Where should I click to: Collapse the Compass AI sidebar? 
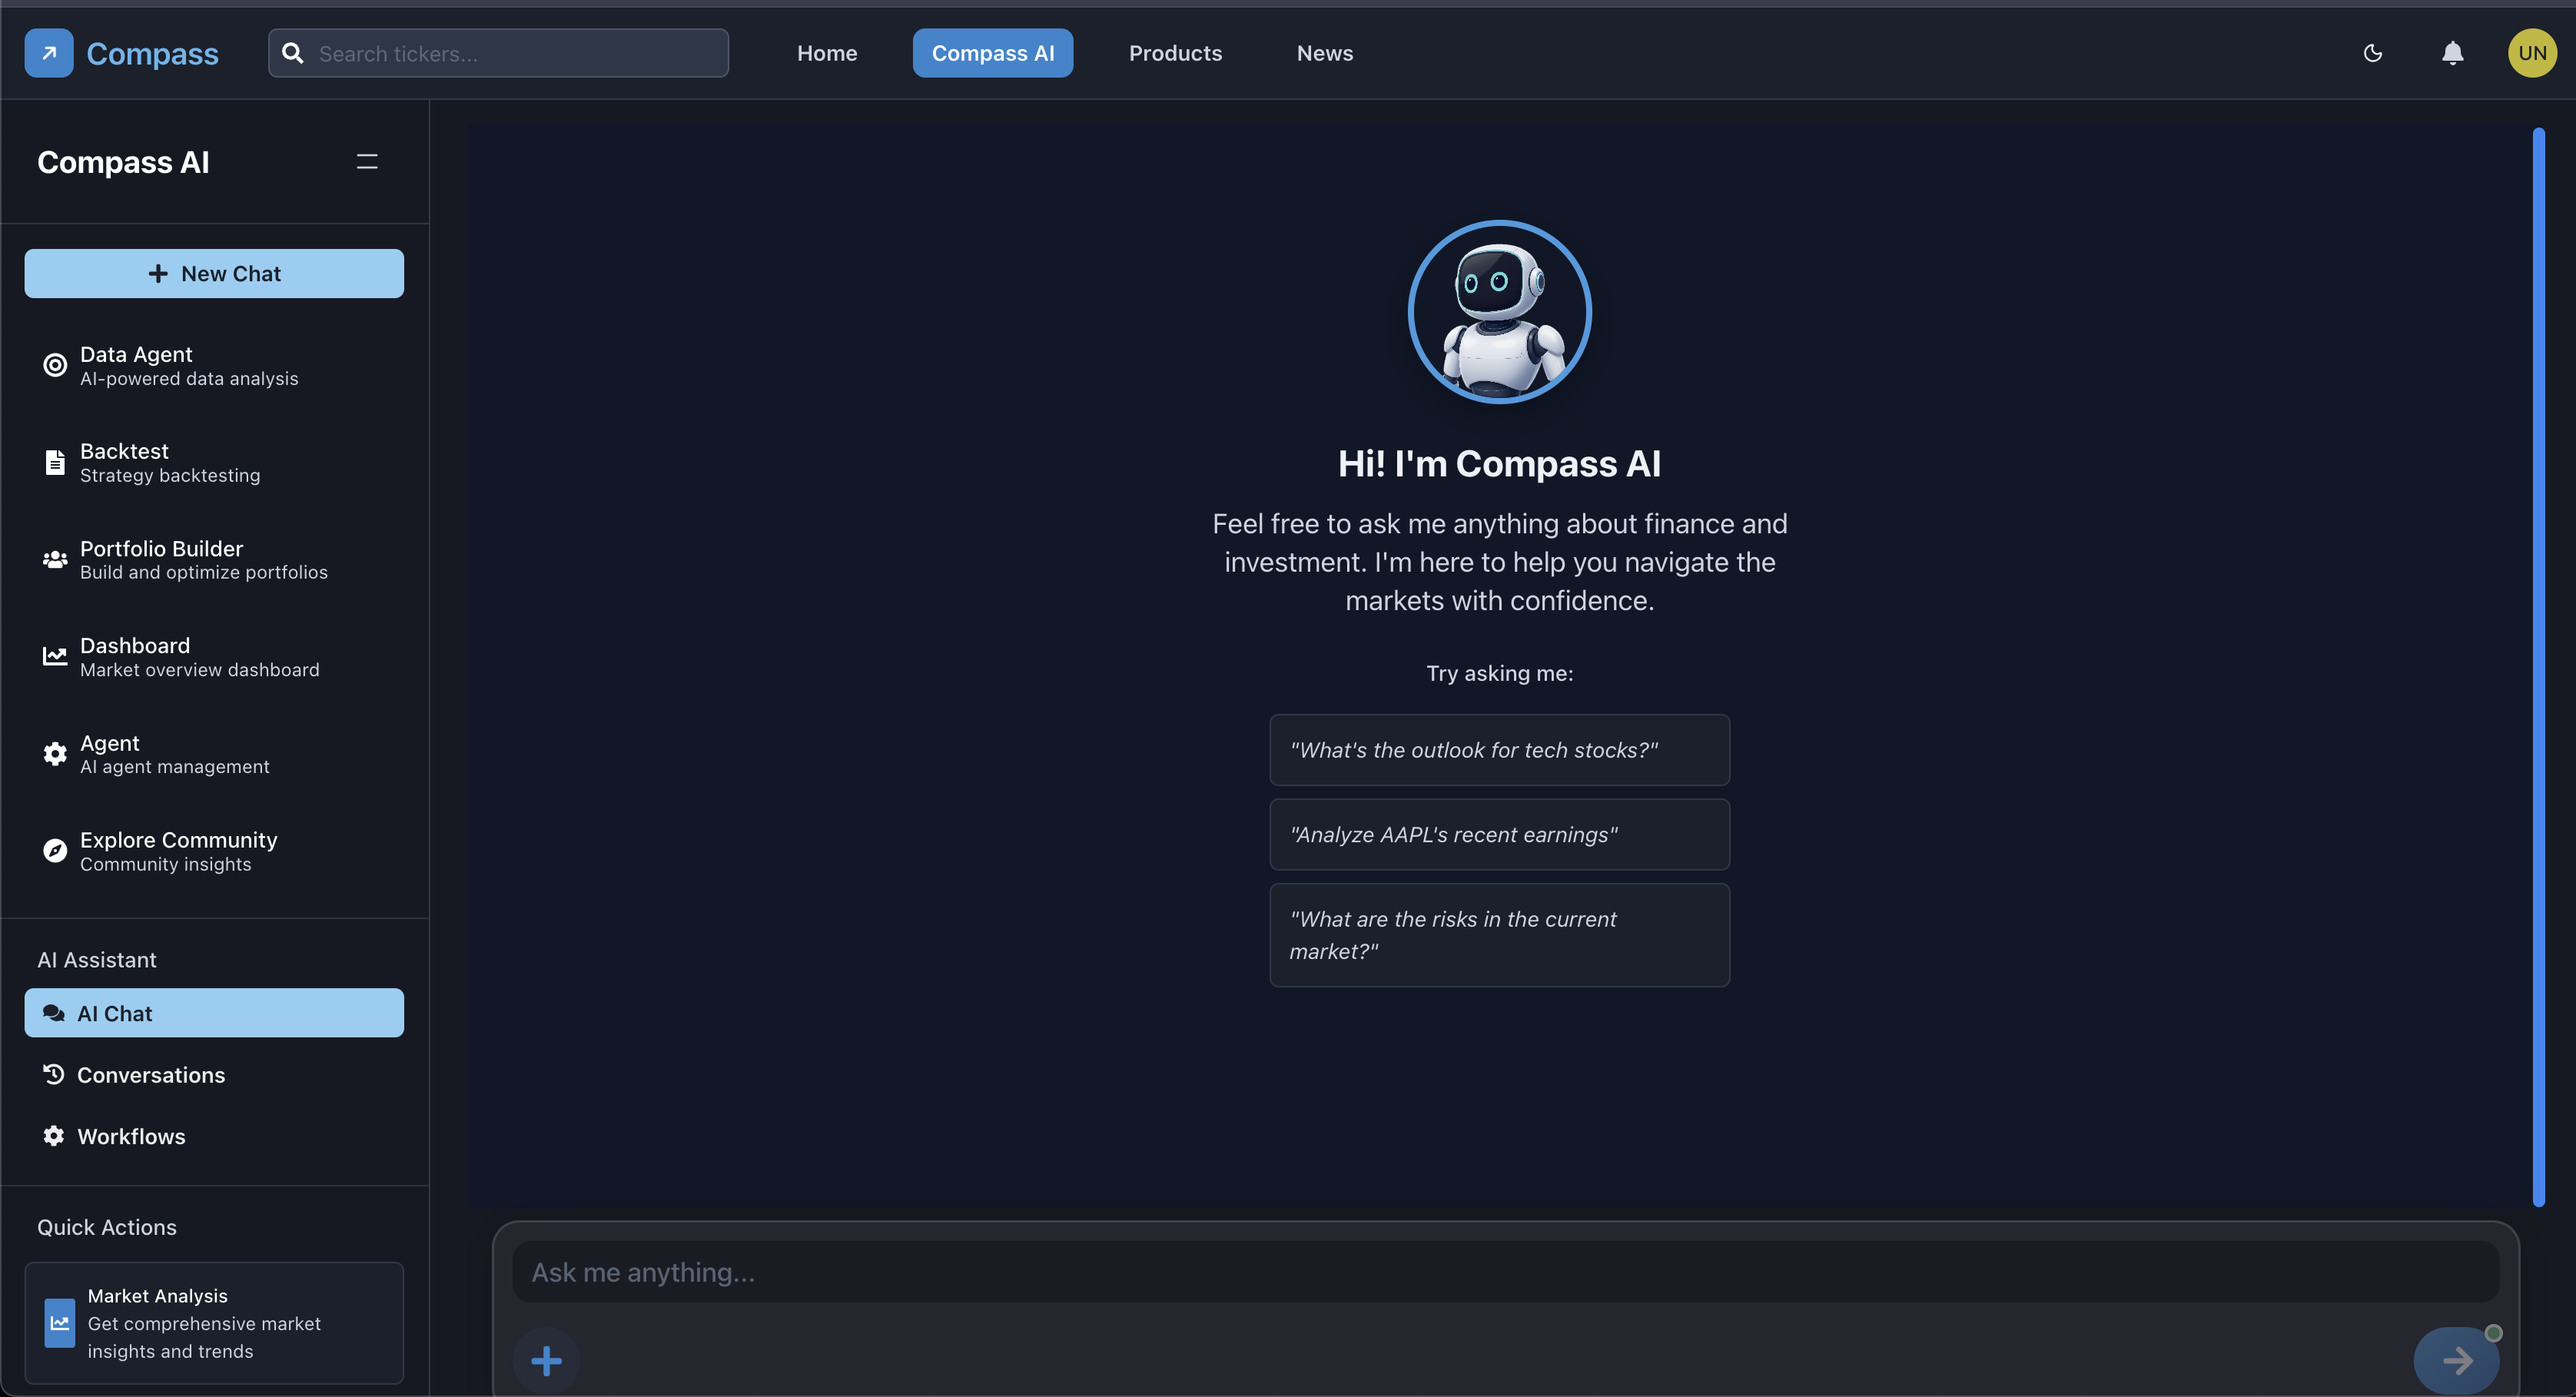click(x=366, y=161)
